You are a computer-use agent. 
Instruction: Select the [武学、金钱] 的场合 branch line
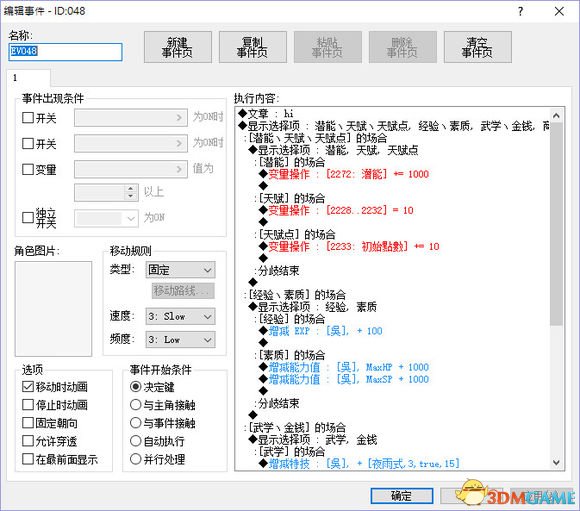[295, 428]
